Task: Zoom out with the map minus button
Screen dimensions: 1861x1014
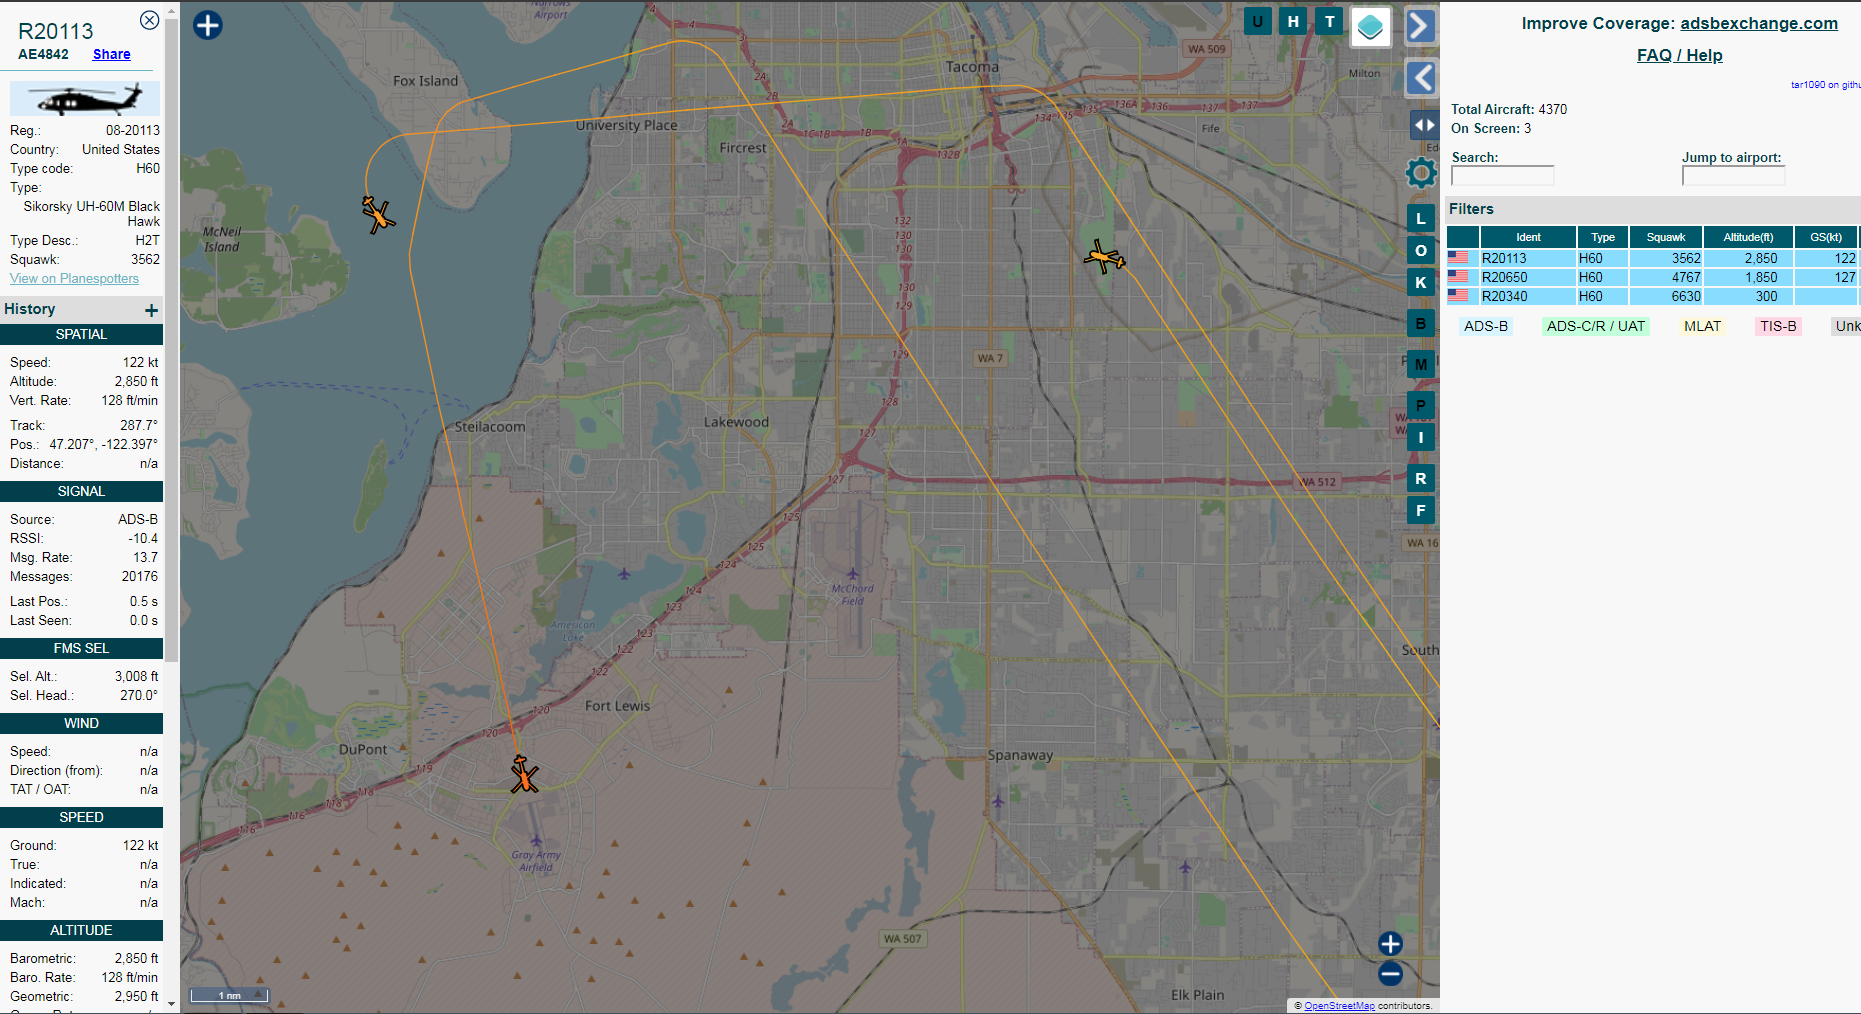Action: pos(1390,973)
